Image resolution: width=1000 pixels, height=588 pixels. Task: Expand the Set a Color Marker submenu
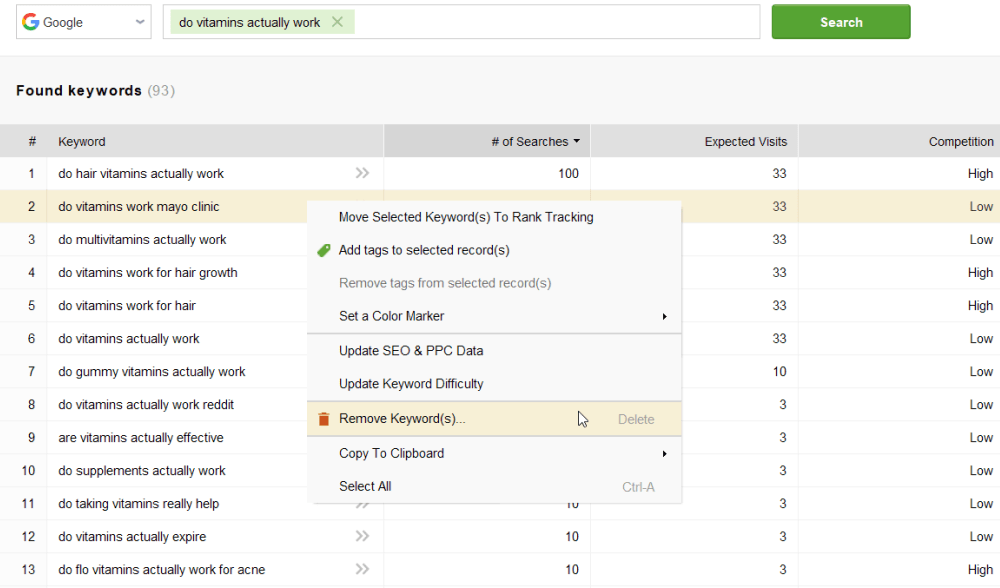[494, 316]
